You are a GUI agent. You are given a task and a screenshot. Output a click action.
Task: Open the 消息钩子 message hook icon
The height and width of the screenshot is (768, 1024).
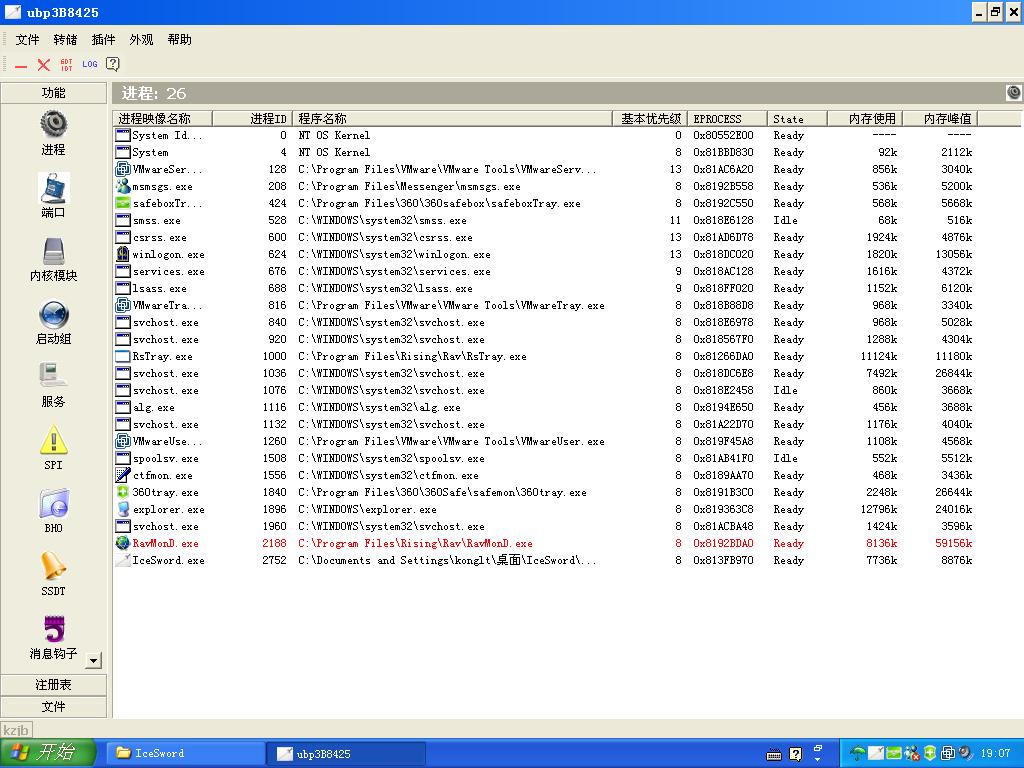click(54, 629)
